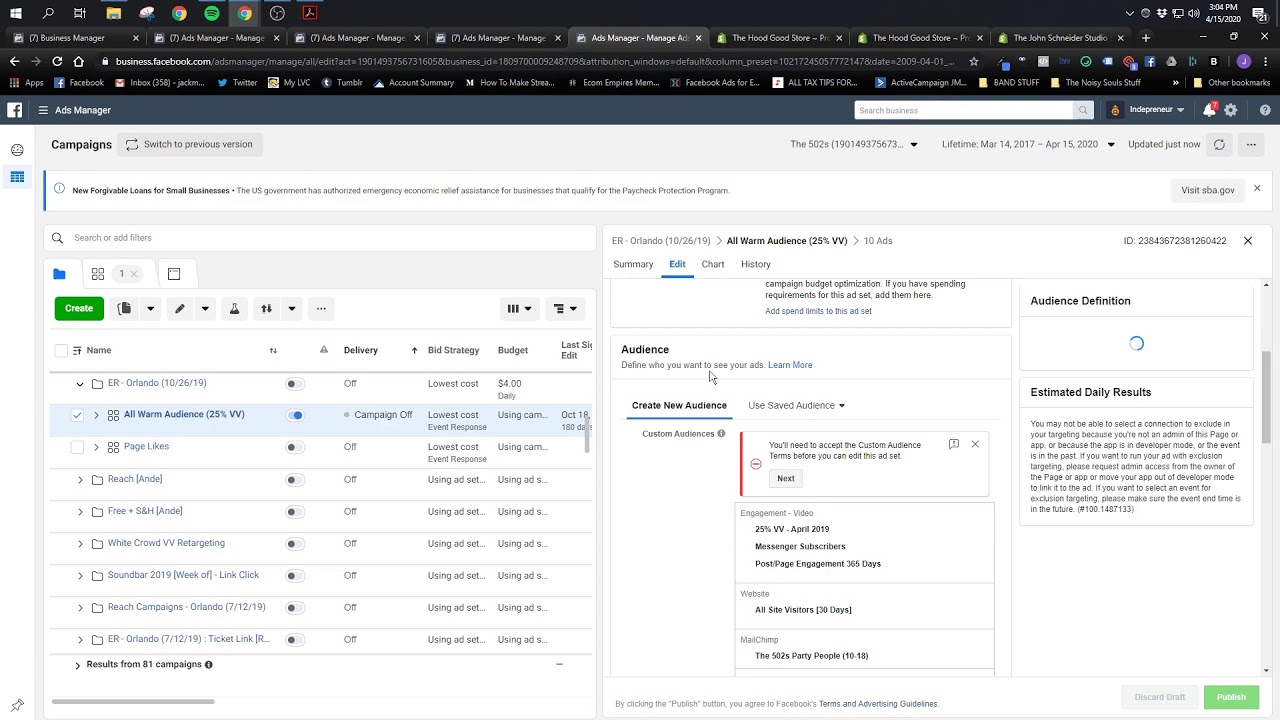Open the ad sets grid view icon
Screen dimensions: 1280x720
pos(98,274)
